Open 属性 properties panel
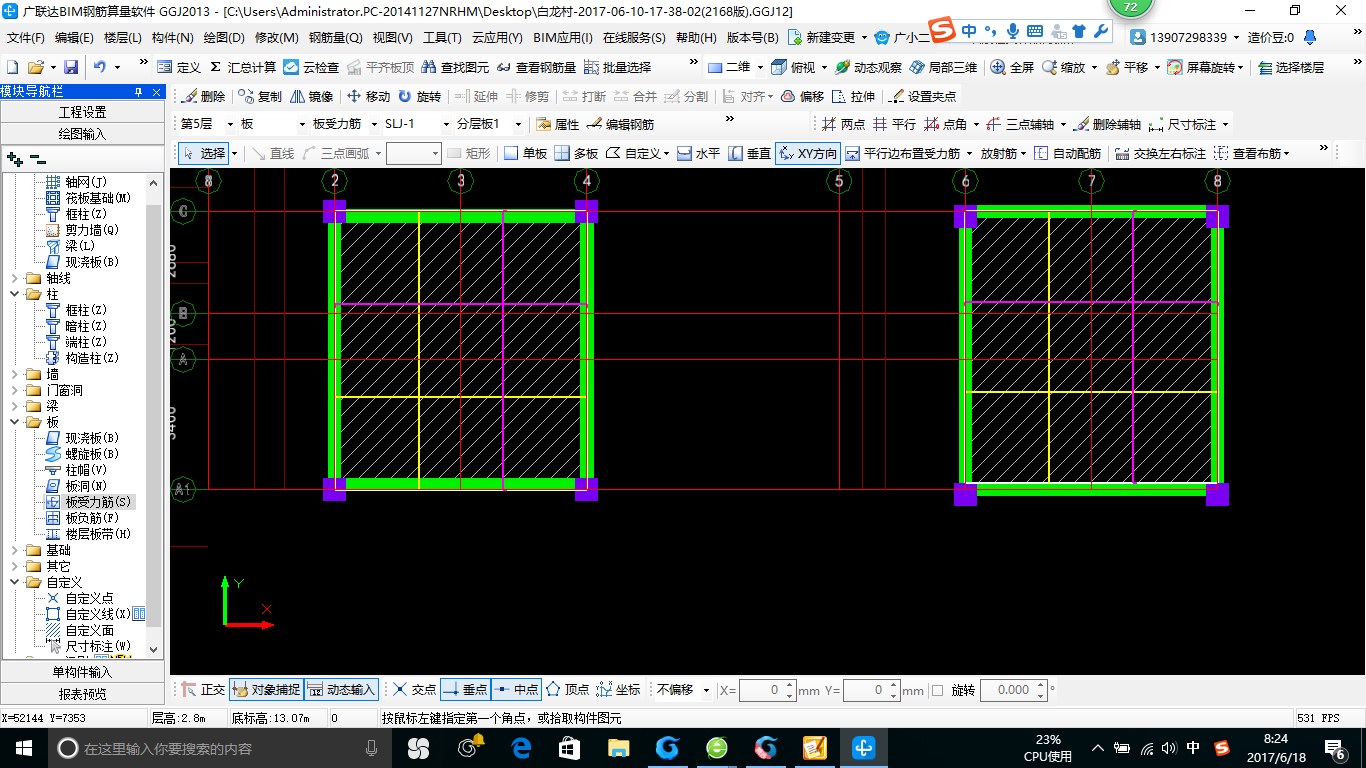1366x768 pixels. [x=558, y=124]
